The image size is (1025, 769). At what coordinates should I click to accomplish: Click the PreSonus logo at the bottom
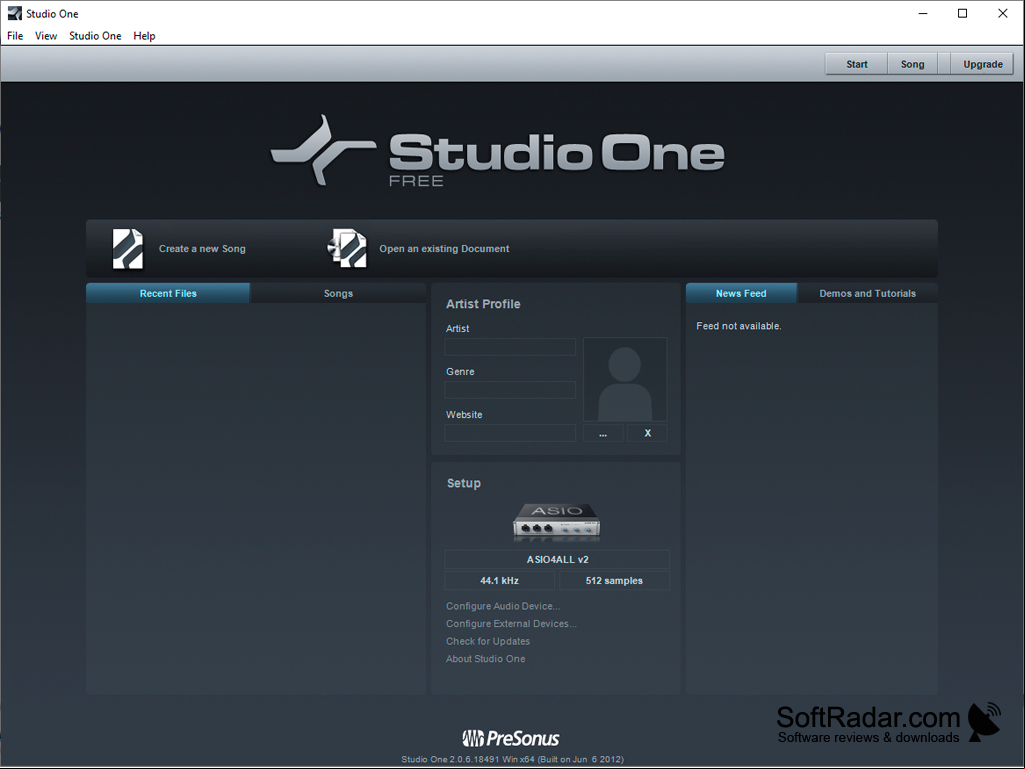[x=511, y=738]
